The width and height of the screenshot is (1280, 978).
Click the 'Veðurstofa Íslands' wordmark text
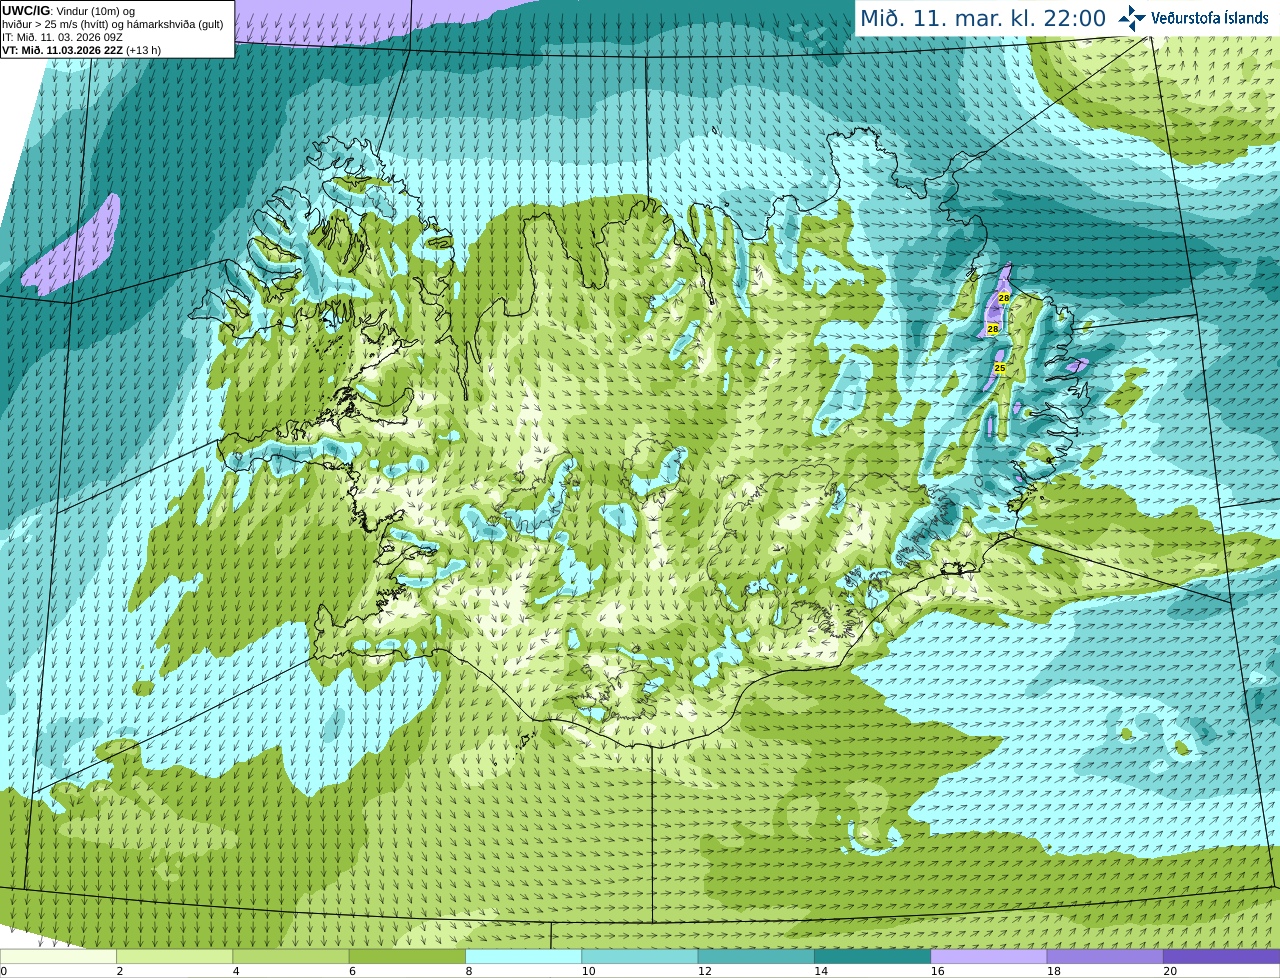1209,18
